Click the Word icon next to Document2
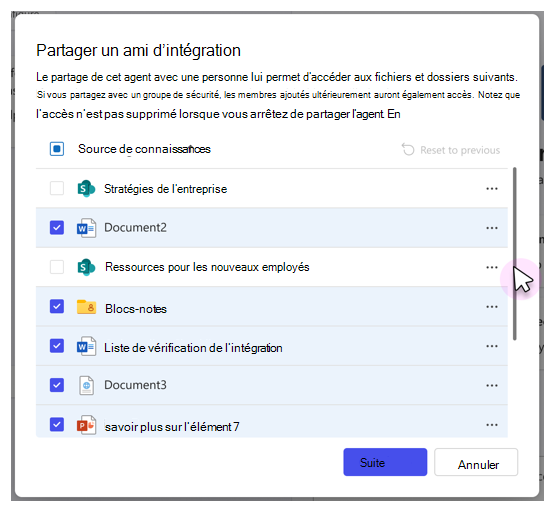Screen dimensions: 553x512 [86, 228]
